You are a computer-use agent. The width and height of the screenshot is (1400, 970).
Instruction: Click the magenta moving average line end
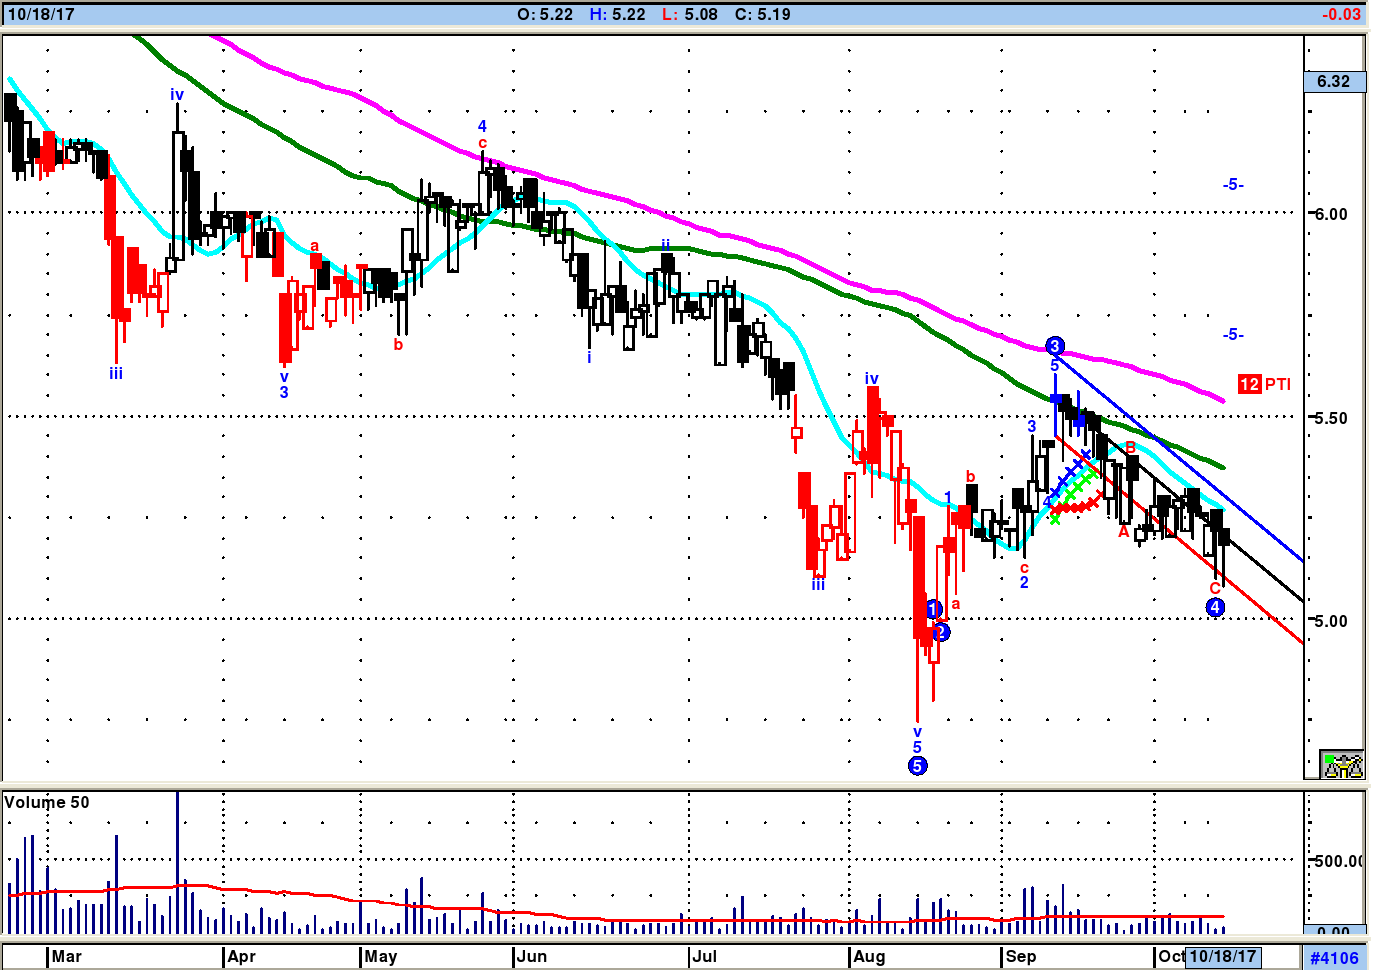tap(1222, 401)
